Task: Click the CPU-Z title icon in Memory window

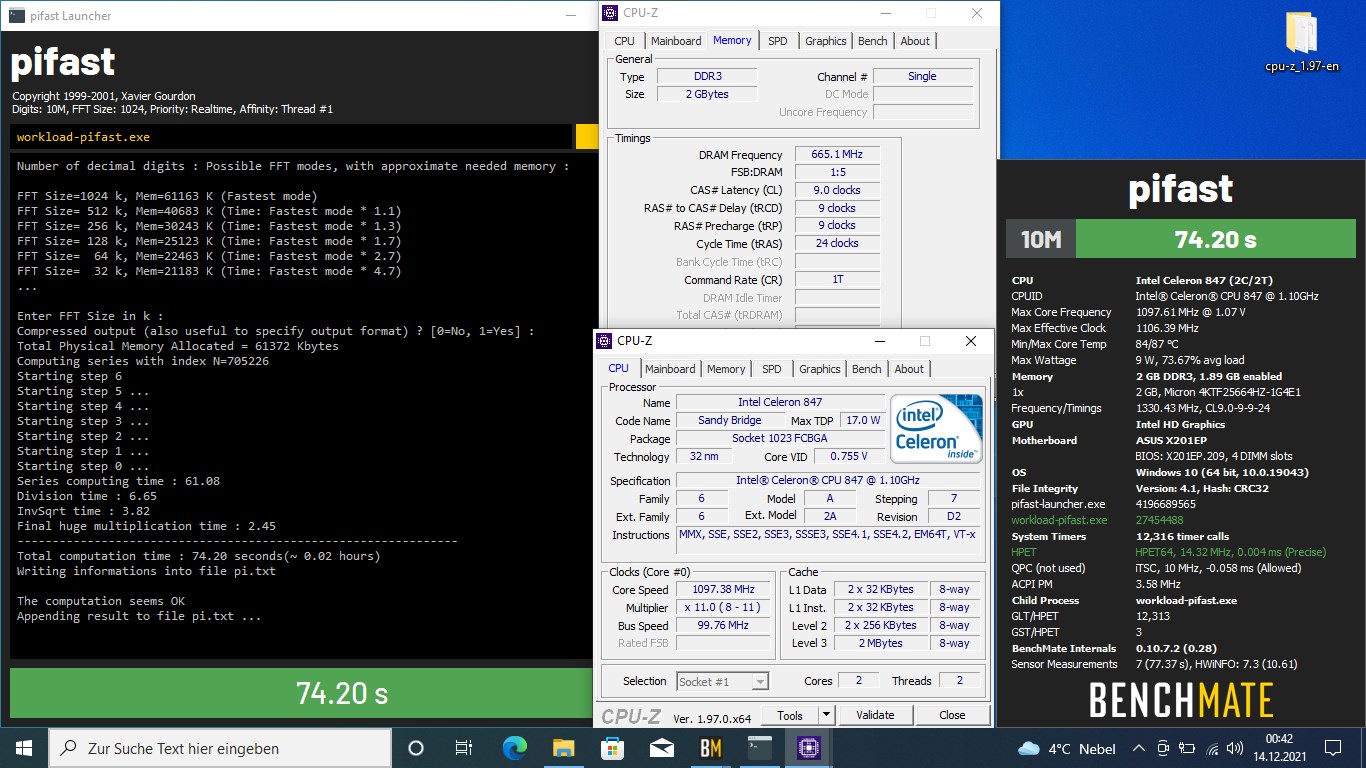Action: tap(610, 13)
